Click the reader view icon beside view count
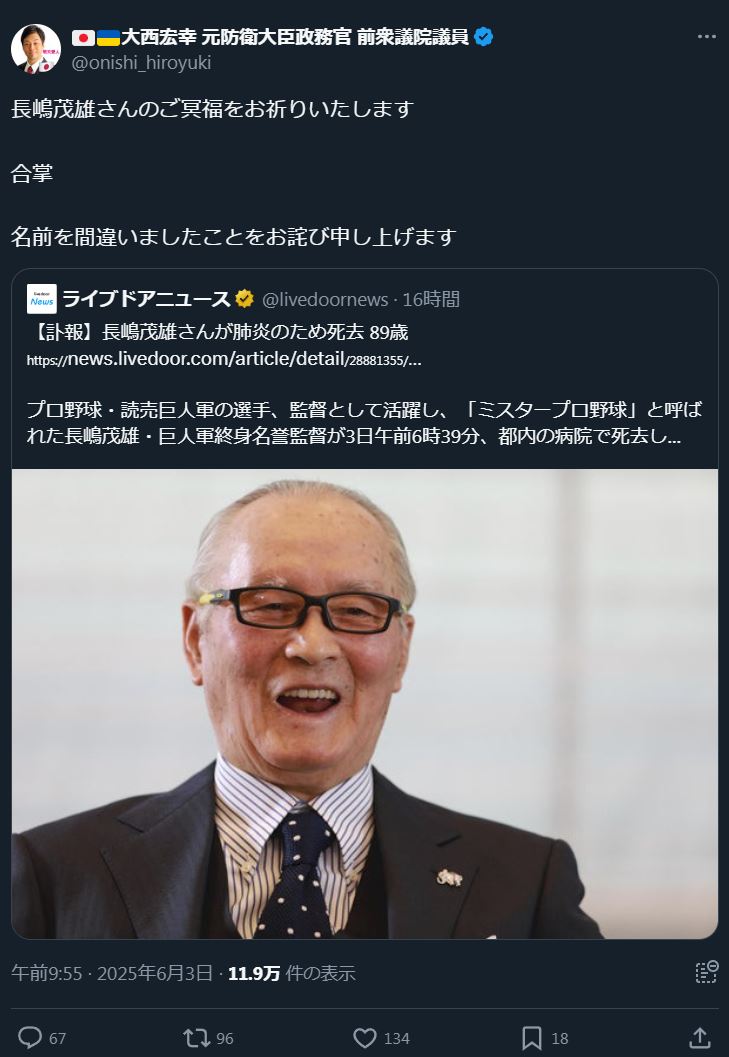Image resolution: width=729 pixels, height=1057 pixels. click(x=706, y=973)
